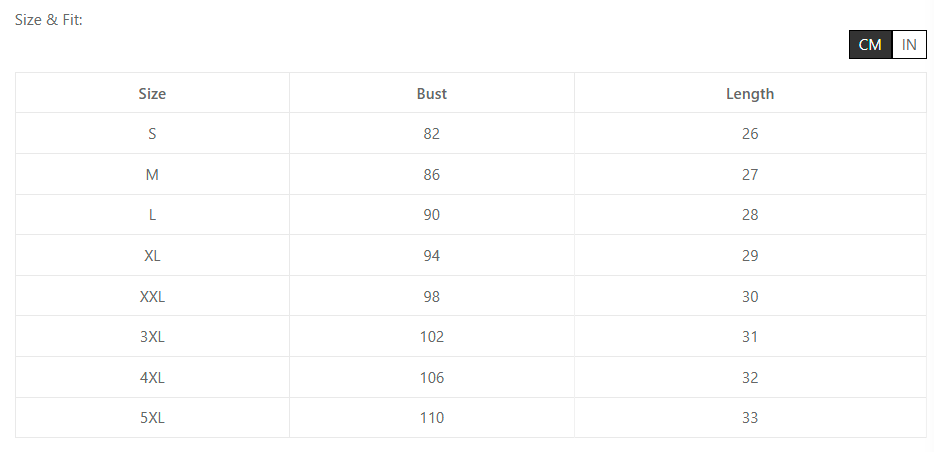This screenshot has width=934, height=452.
Task: Click bust value 82
Action: pos(432,134)
